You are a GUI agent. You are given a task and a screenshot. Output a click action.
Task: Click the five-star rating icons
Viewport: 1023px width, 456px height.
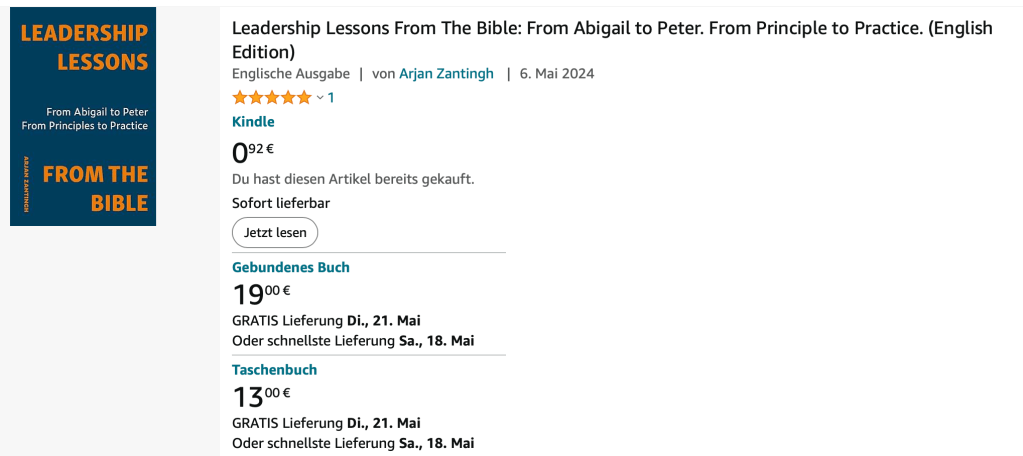(271, 97)
